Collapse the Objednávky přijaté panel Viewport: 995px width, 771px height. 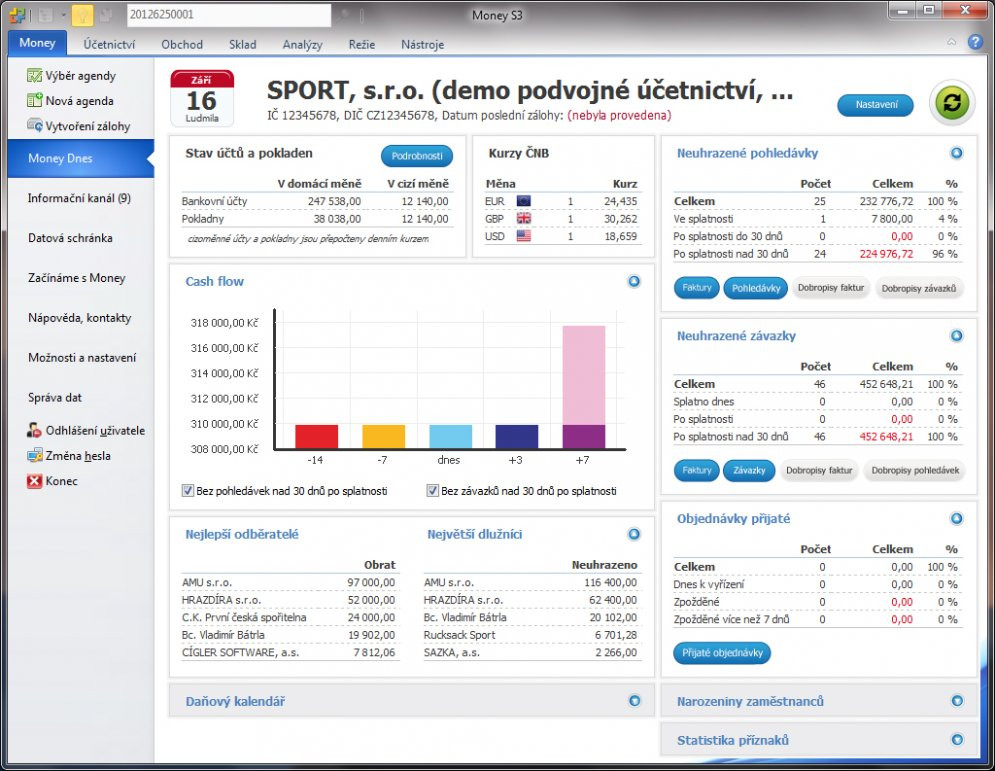coord(957,518)
